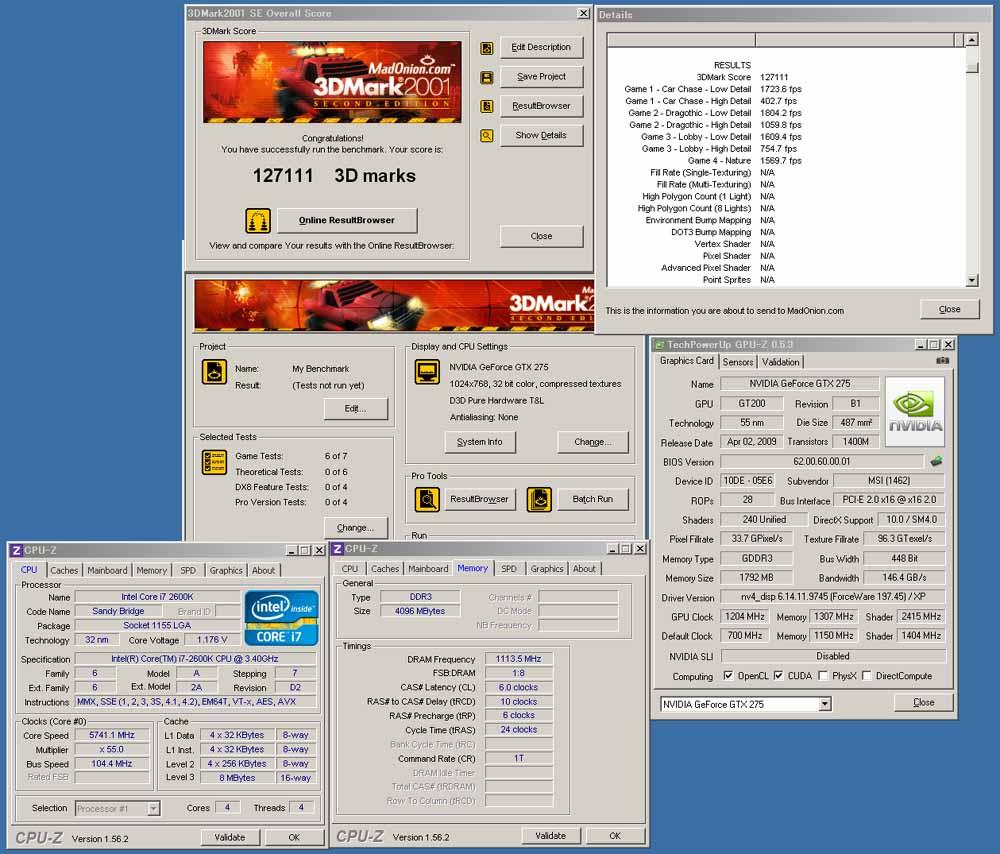Screen dimensions: 1000x854
Task: Click the ResultBrowser icon in score window
Action: 487,107
